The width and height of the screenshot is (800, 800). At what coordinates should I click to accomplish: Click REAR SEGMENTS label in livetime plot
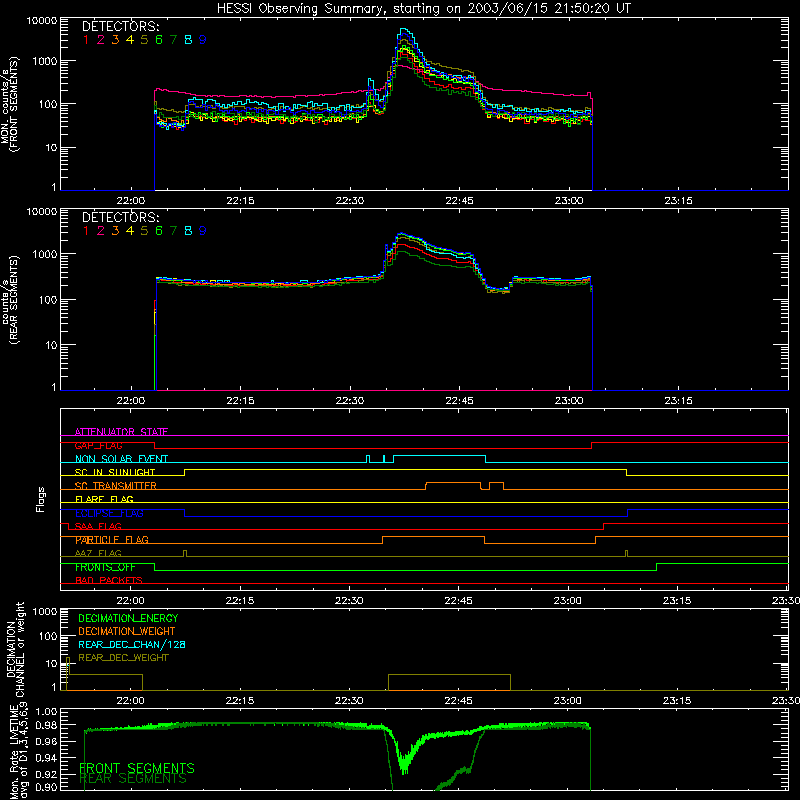click(133, 779)
